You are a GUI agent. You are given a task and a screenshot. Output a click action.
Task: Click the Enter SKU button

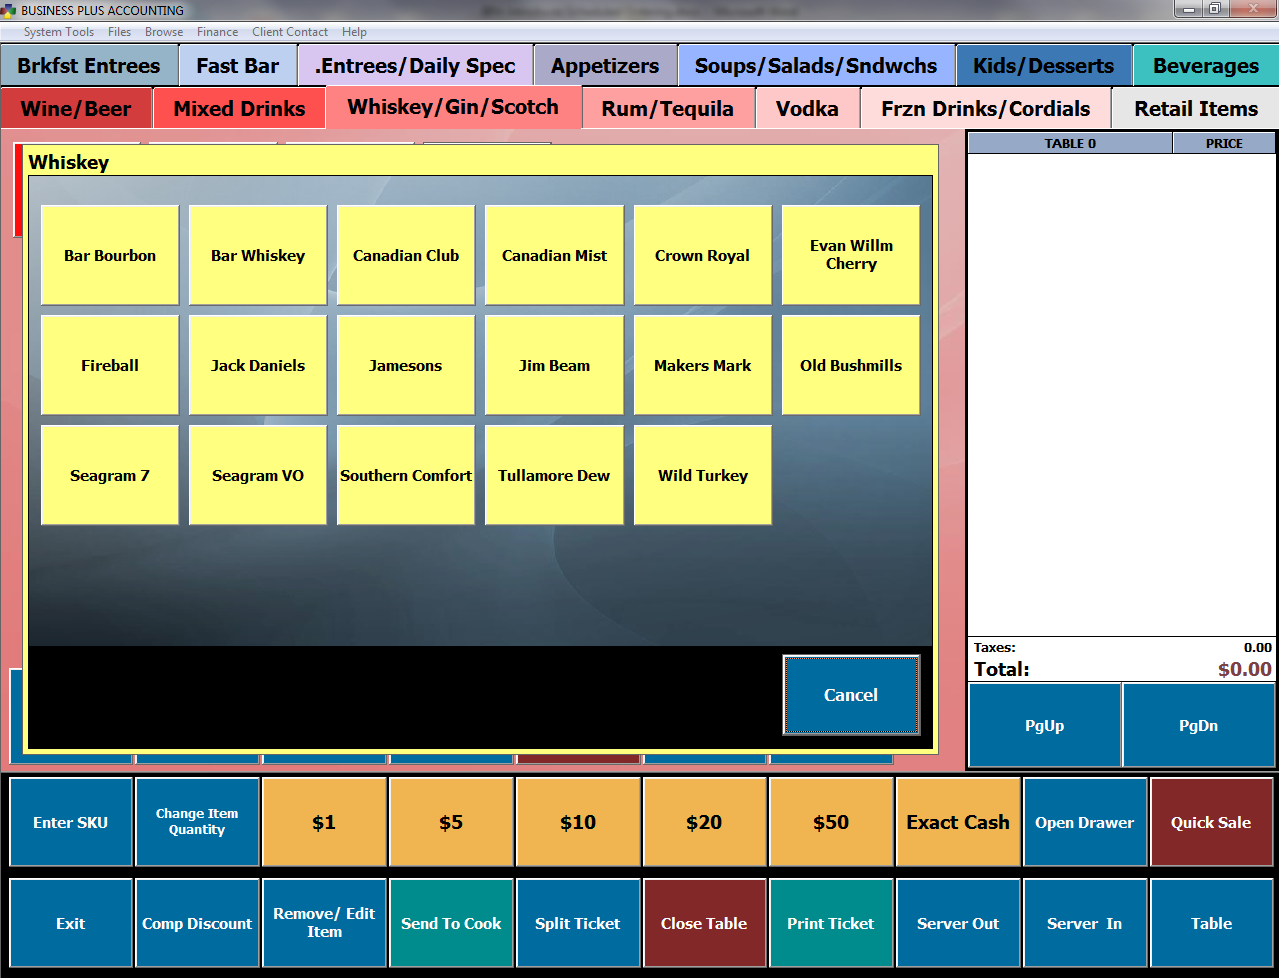click(71, 822)
